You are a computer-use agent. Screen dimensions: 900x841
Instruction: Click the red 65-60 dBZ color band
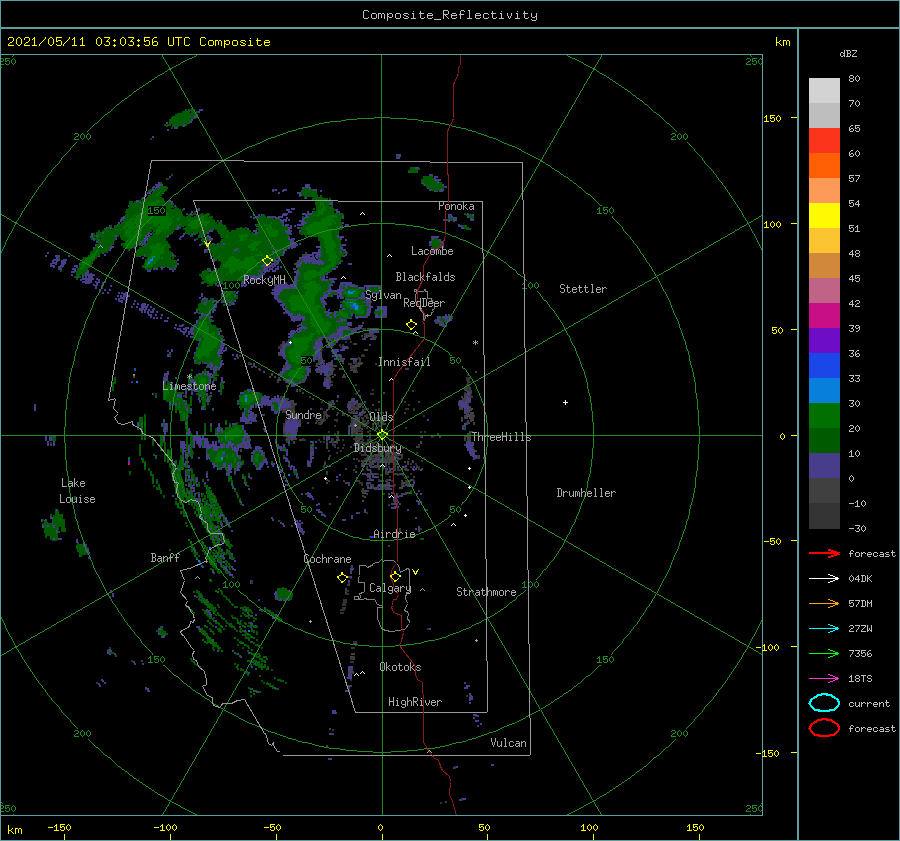(x=824, y=141)
